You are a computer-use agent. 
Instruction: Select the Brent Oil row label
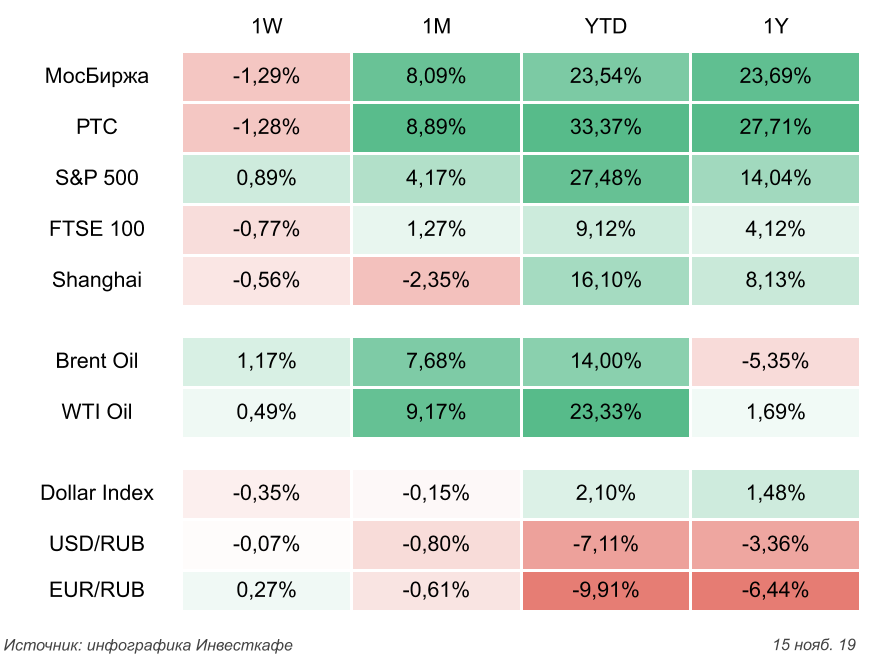point(97,361)
